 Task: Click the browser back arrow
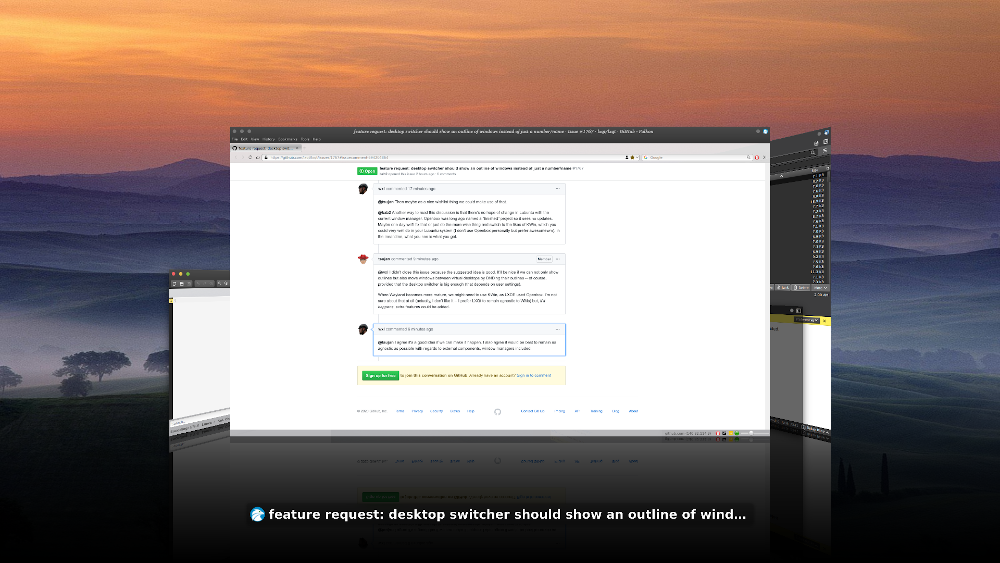click(236, 157)
